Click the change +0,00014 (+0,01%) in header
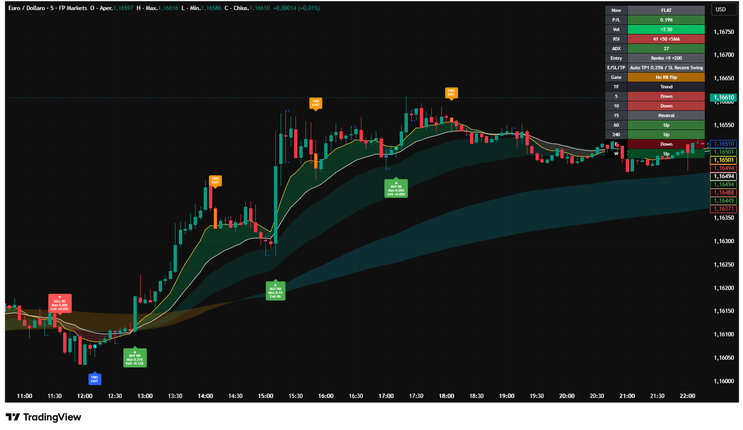The height and width of the screenshot is (430, 743). click(x=297, y=8)
